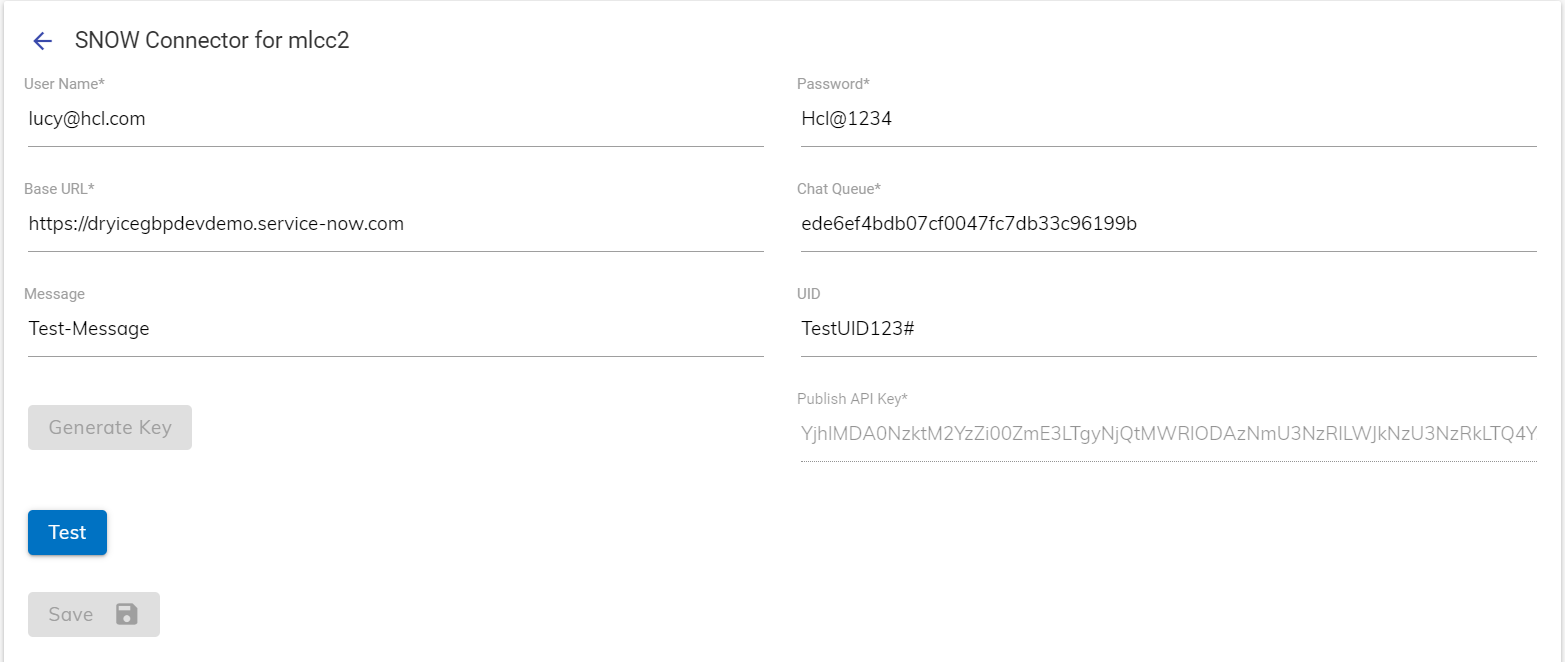This screenshot has width=1565, height=662.
Task: Click the floppy disk save icon
Action: (125, 614)
